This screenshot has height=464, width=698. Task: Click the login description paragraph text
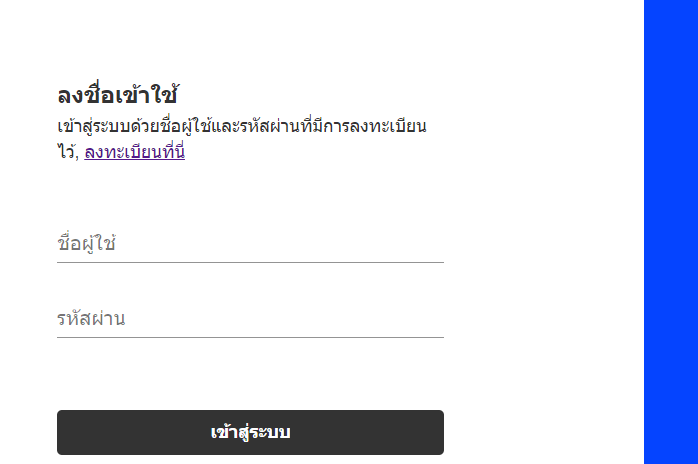coord(242,127)
